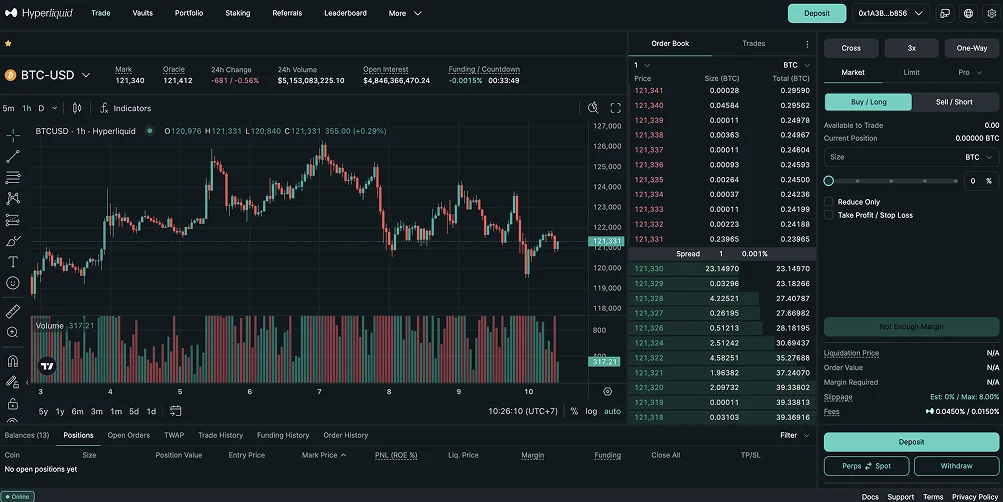Select the Buy / Long side
The image size is (1003, 502).
pyautogui.click(x=868, y=102)
